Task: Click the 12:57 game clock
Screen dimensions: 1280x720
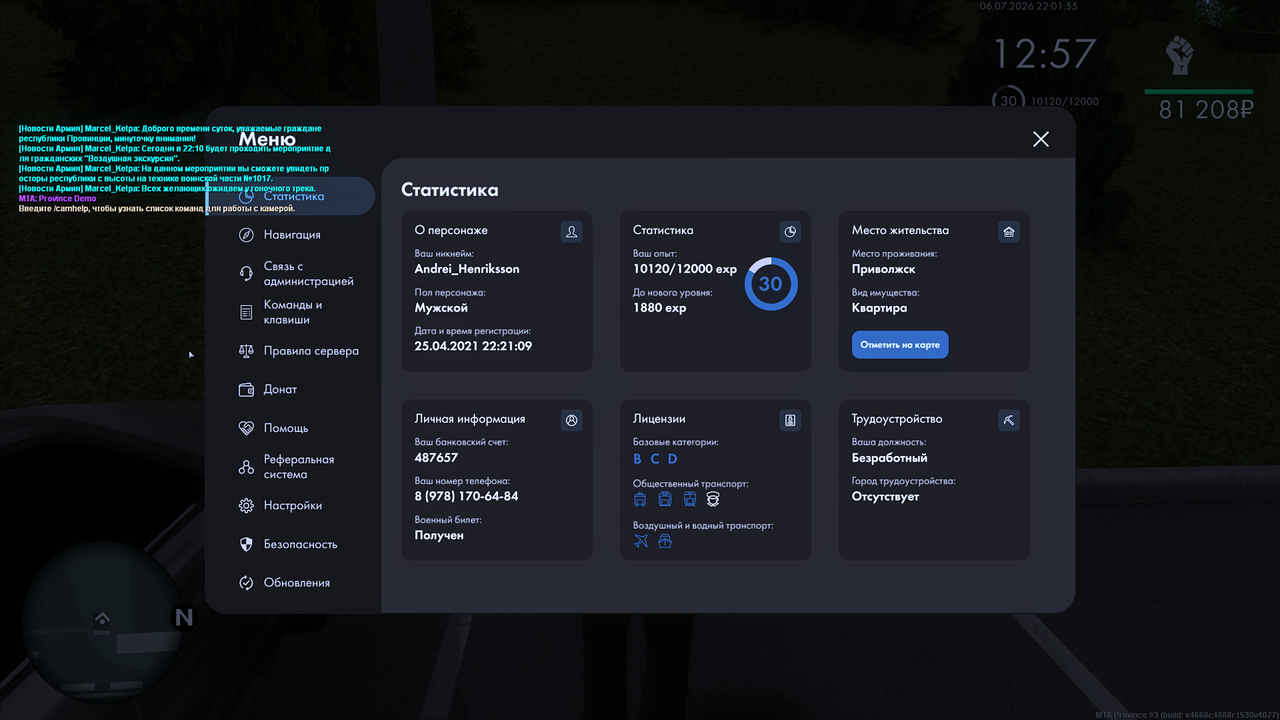Action: [x=1044, y=54]
